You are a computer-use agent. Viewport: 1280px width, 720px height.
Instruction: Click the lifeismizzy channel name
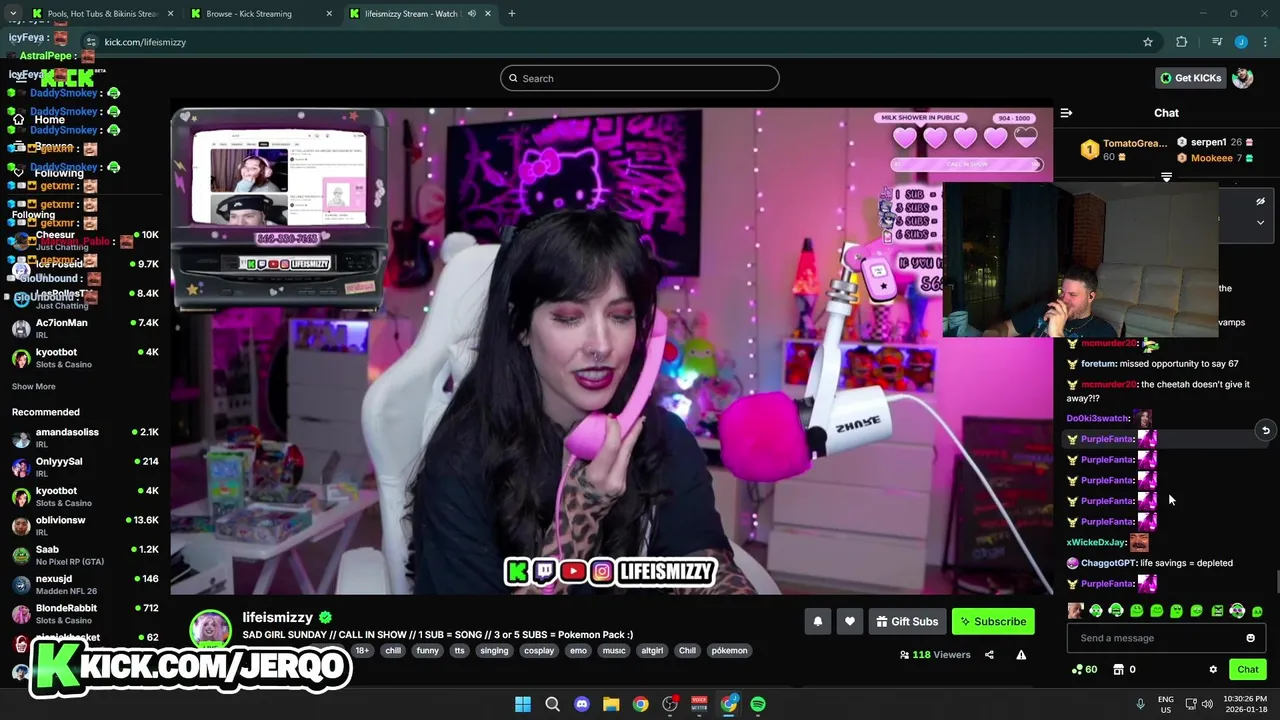[x=278, y=617]
